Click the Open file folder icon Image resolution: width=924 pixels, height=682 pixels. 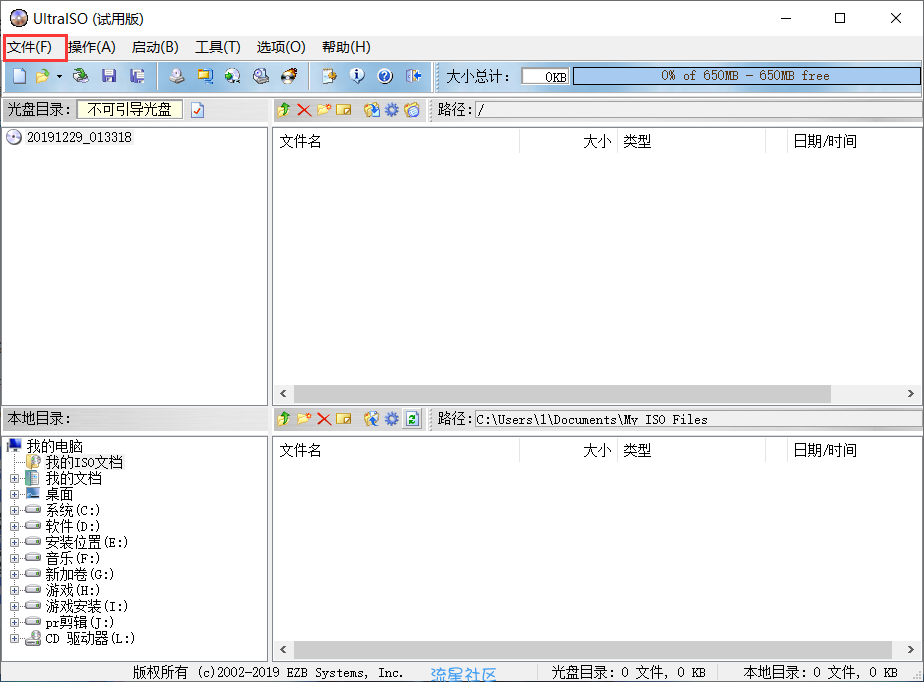(42, 76)
